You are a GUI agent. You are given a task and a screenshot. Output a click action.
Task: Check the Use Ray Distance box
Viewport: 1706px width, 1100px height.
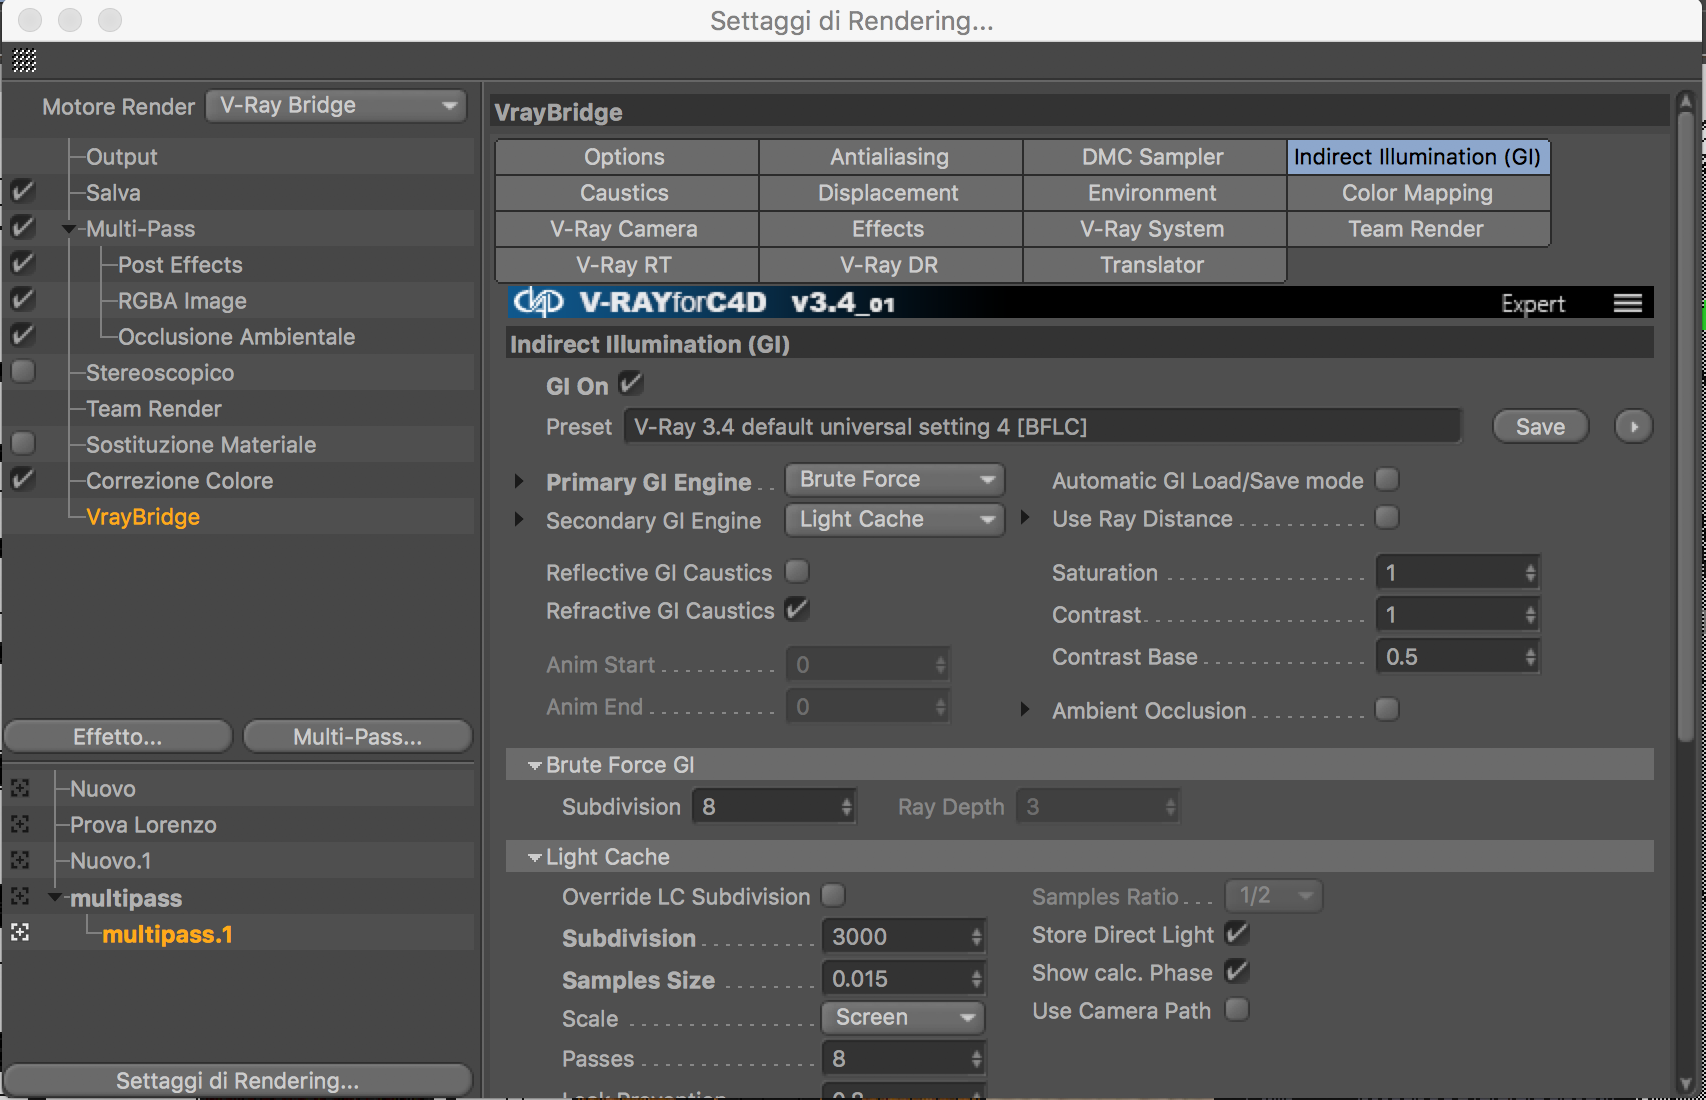tap(1387, 517)
